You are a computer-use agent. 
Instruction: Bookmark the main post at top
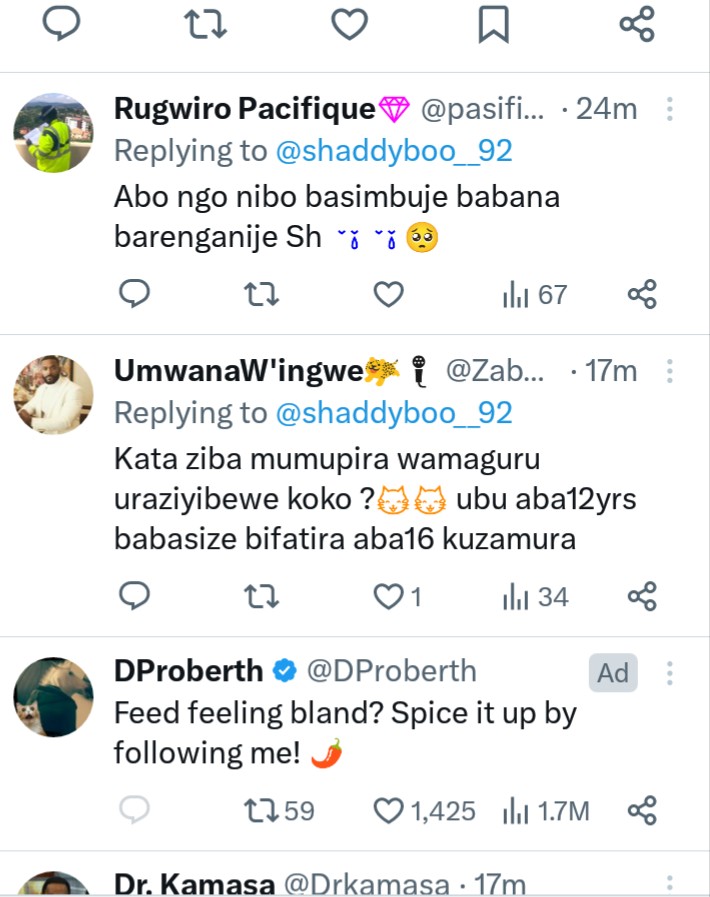coord(493,25)
